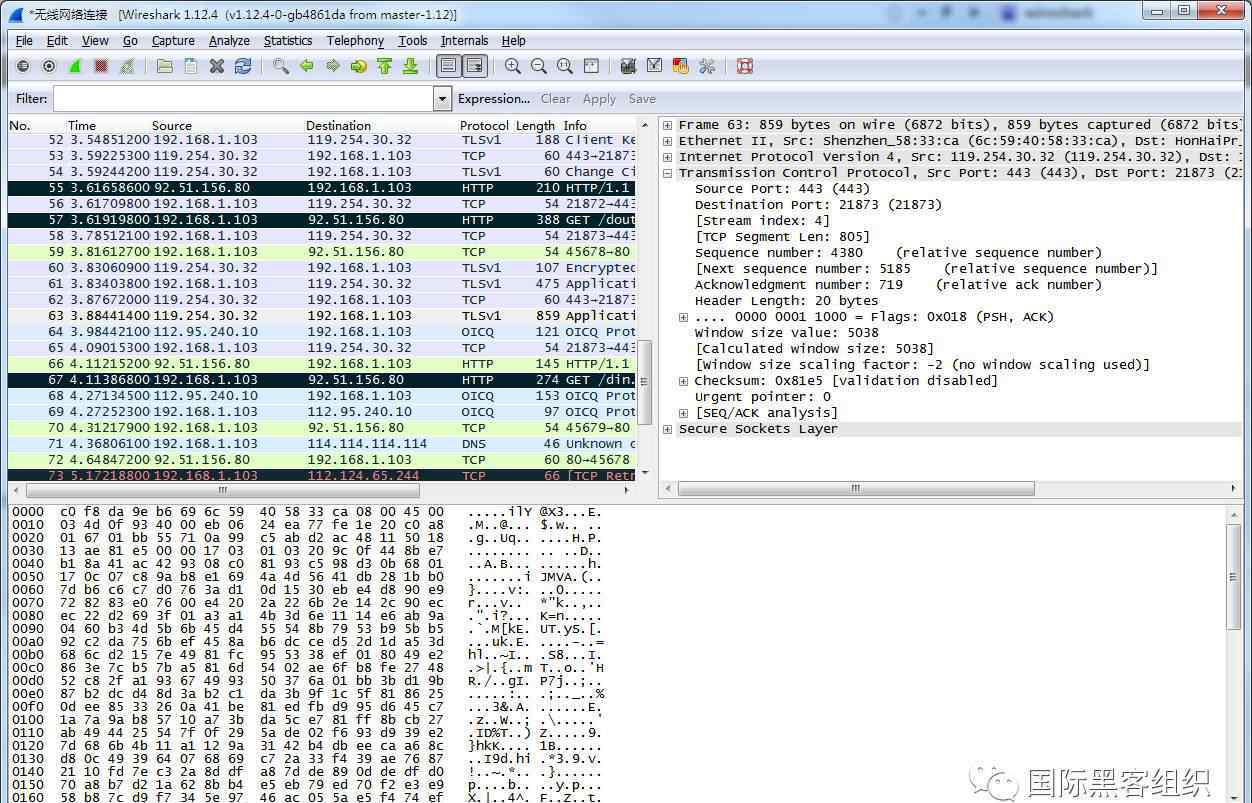
Task: Open the capture interfaces list icon
Action: tap(23, 66)
